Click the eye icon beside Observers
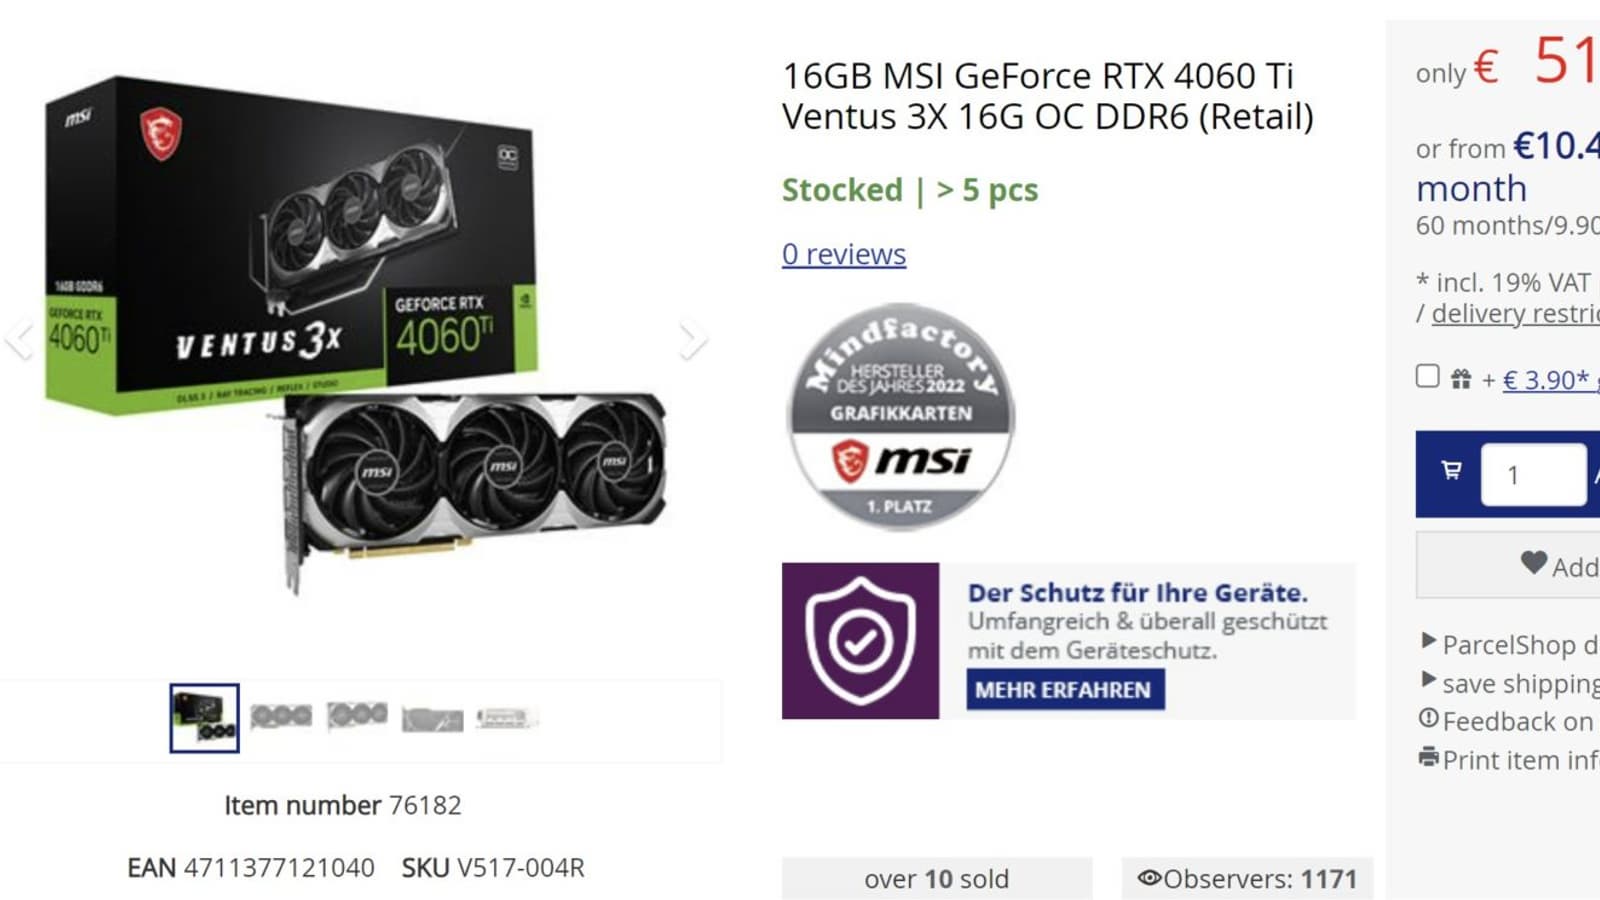This screenshot has height=900, width=1600. pos(1150,878)
